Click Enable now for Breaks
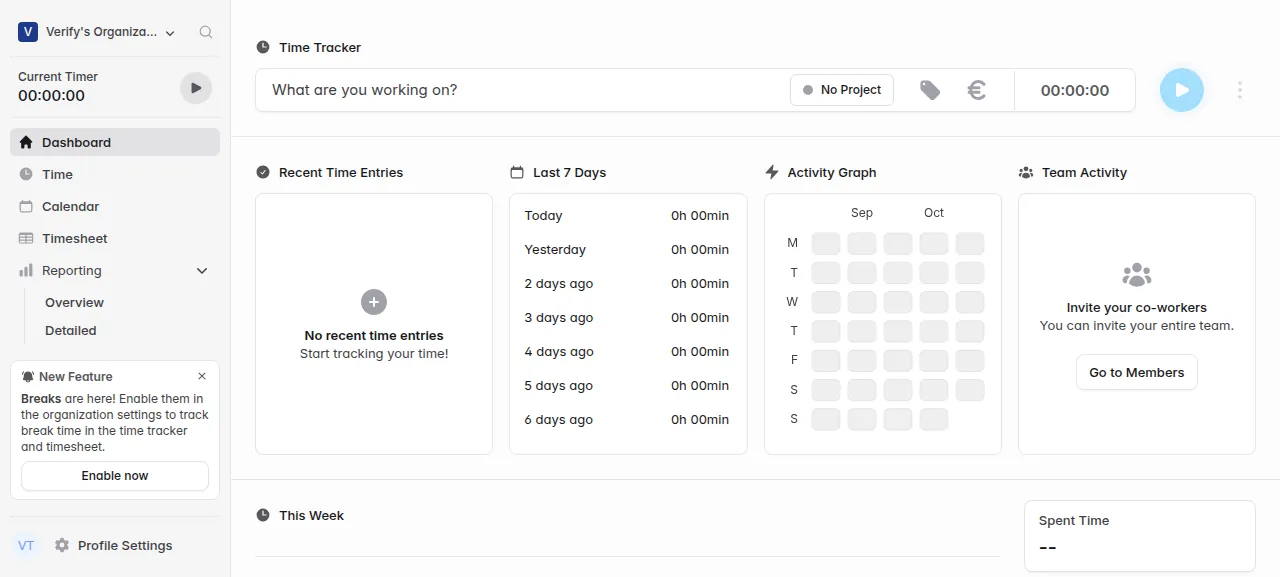 coord(115,476)
